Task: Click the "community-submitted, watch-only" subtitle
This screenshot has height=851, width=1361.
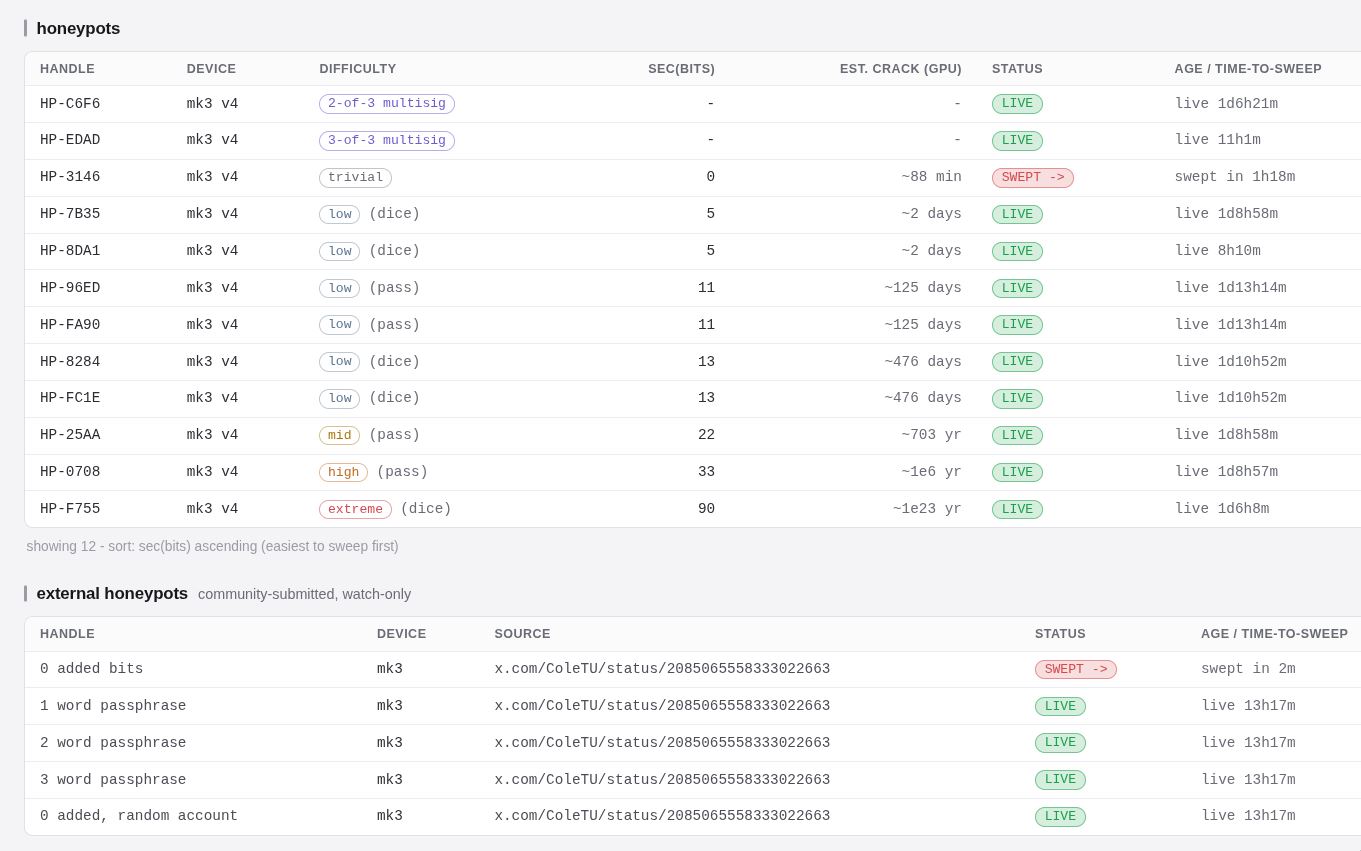Action: (x=304, y=594)
